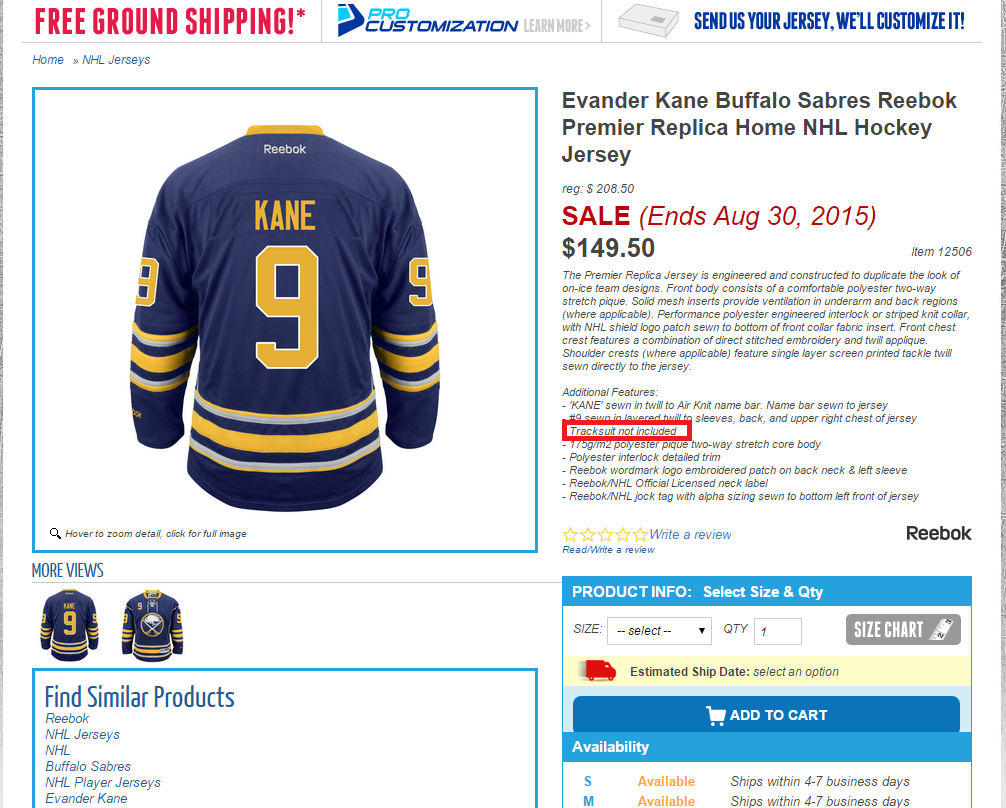
Task: Open Buffalo Sabres similar products link
Action: [88, 766]
